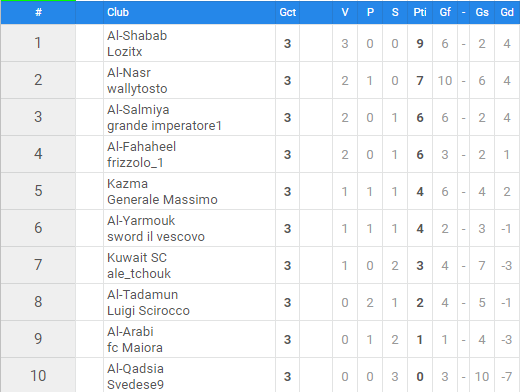Open manager frizzolo_1's profile
Screen dimensions: 520x392
click(135, 163)
